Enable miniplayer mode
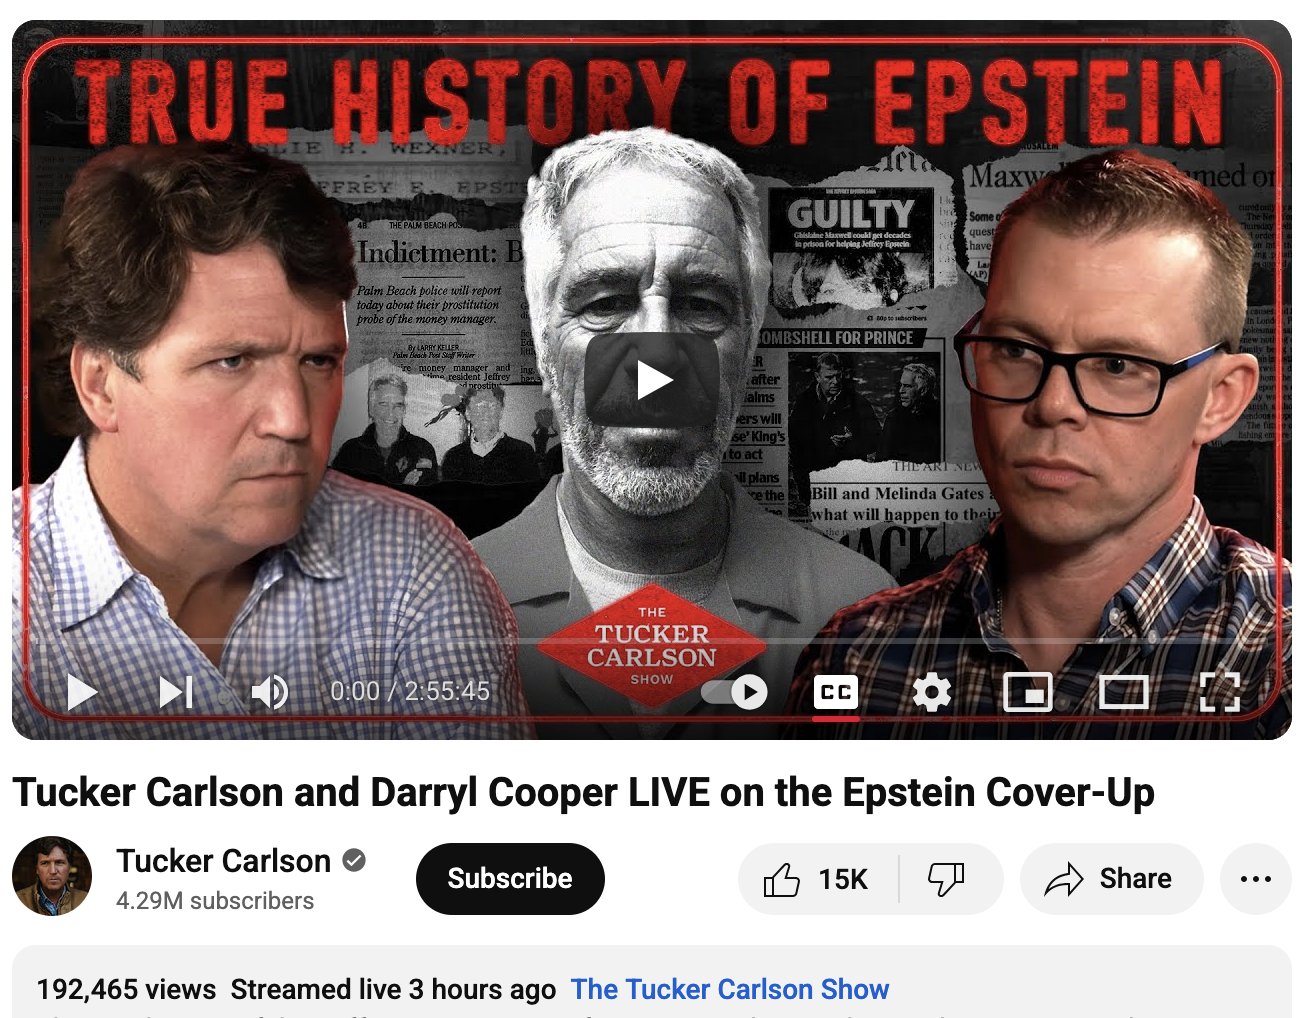This screenshot has height=1018, width=1310. click(x=1028, y=691)
